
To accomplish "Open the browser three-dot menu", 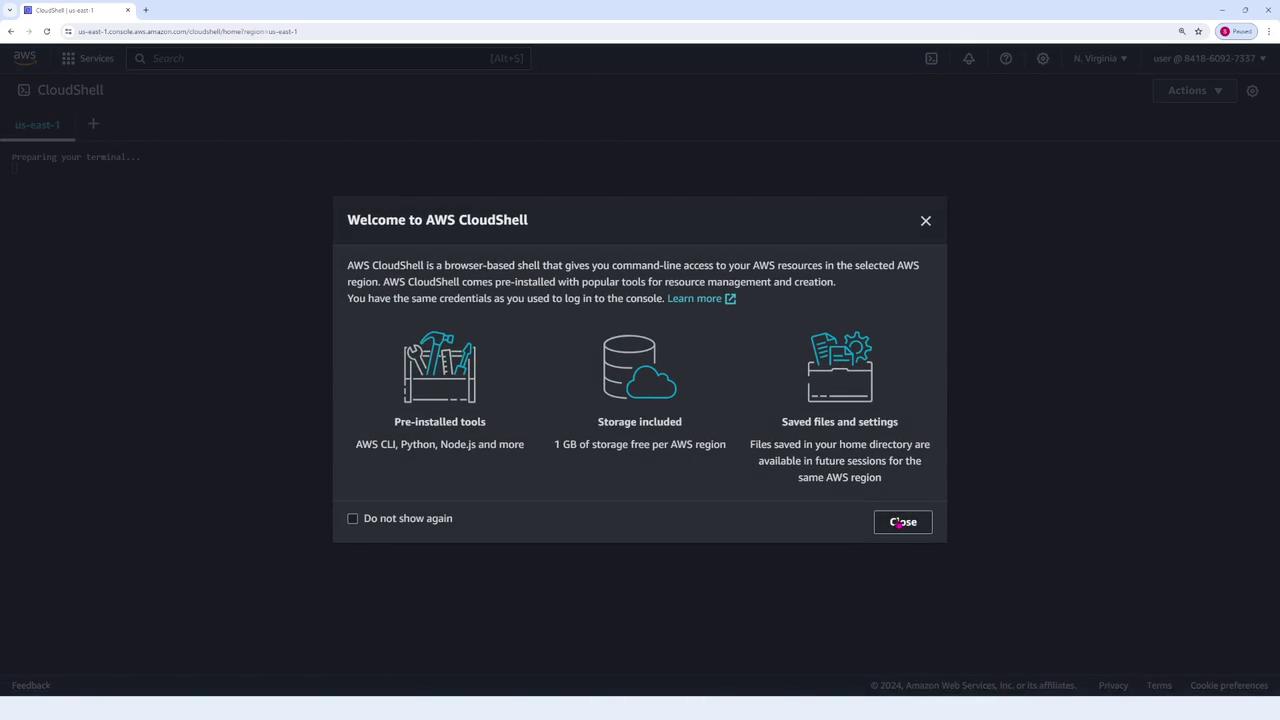I will (x=1267, y=32).
